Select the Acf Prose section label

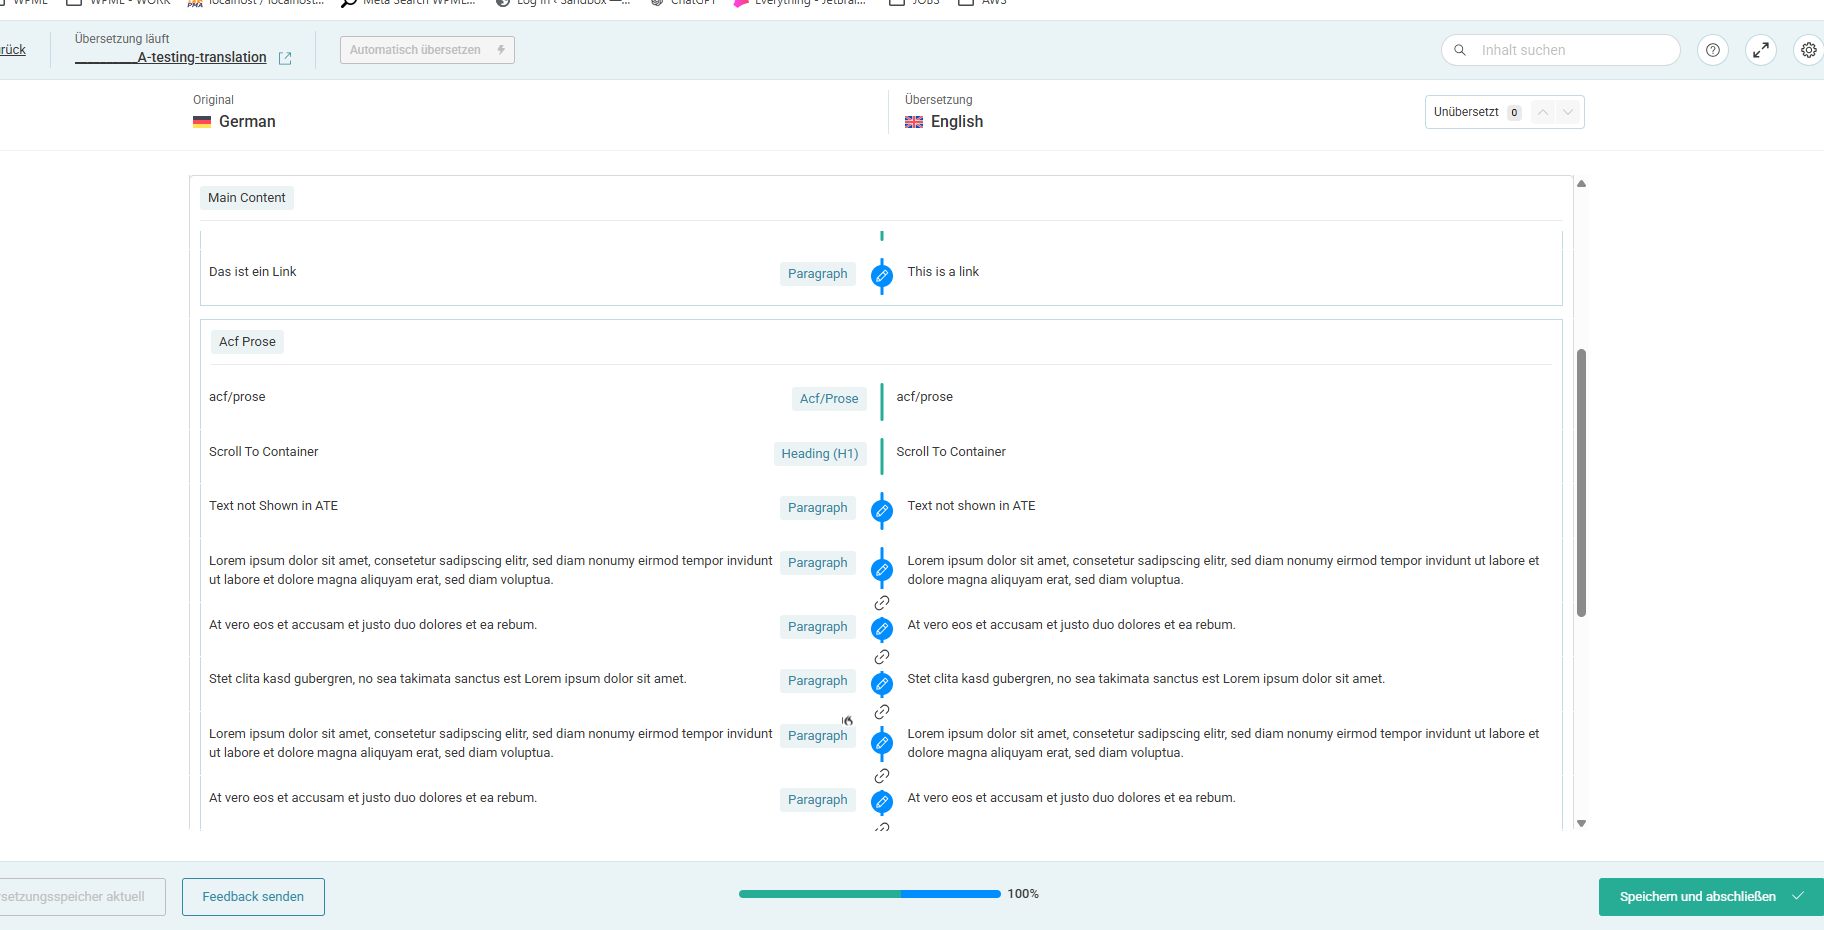tap(247, 342)
